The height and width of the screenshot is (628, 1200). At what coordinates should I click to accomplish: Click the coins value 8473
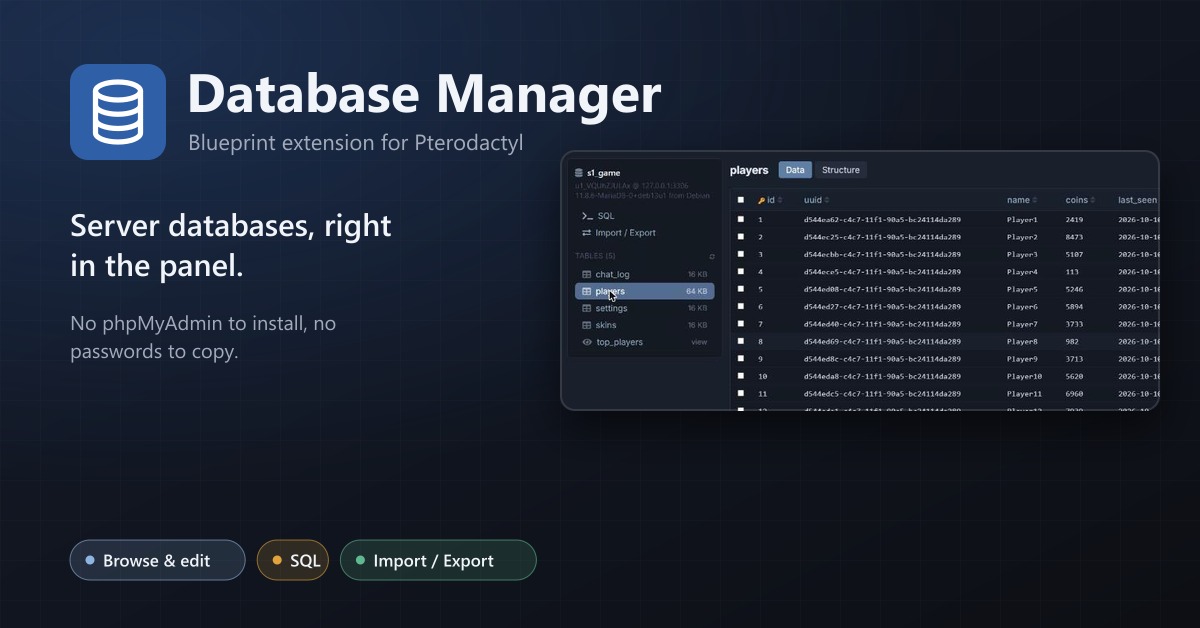[x=1074, y=237]
